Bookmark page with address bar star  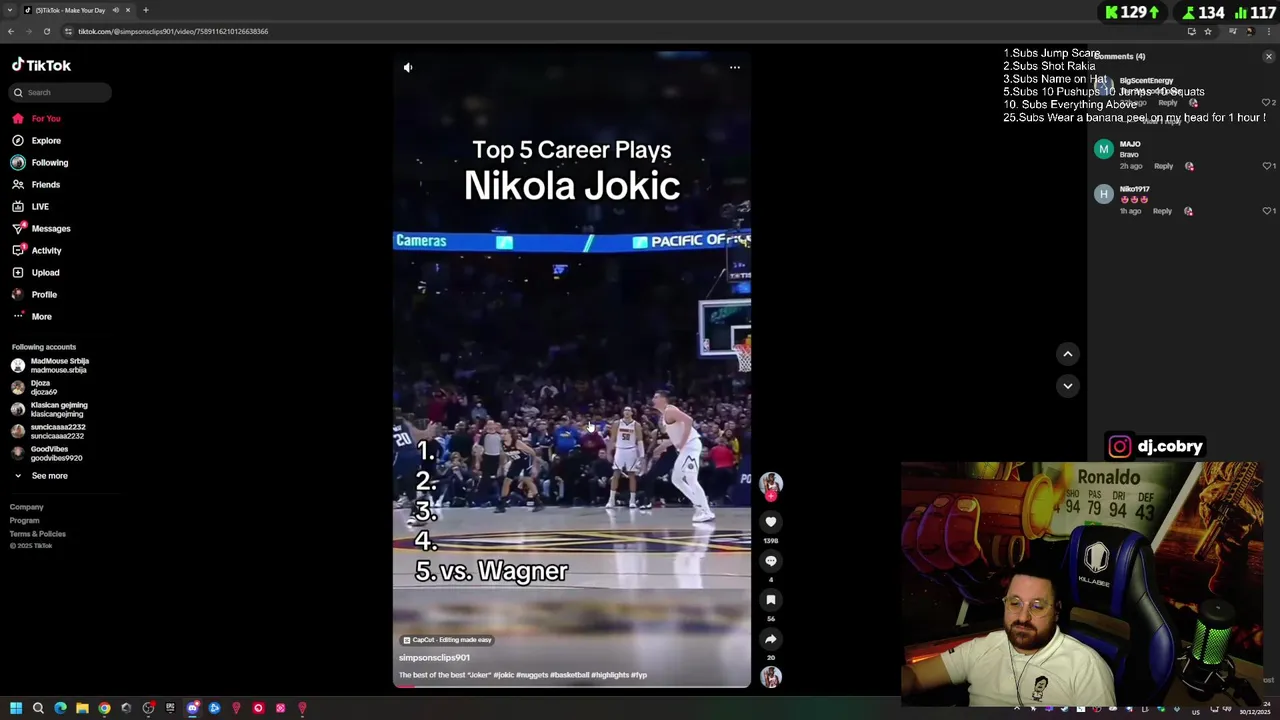pyautogui.click(x=1207, y=31)
